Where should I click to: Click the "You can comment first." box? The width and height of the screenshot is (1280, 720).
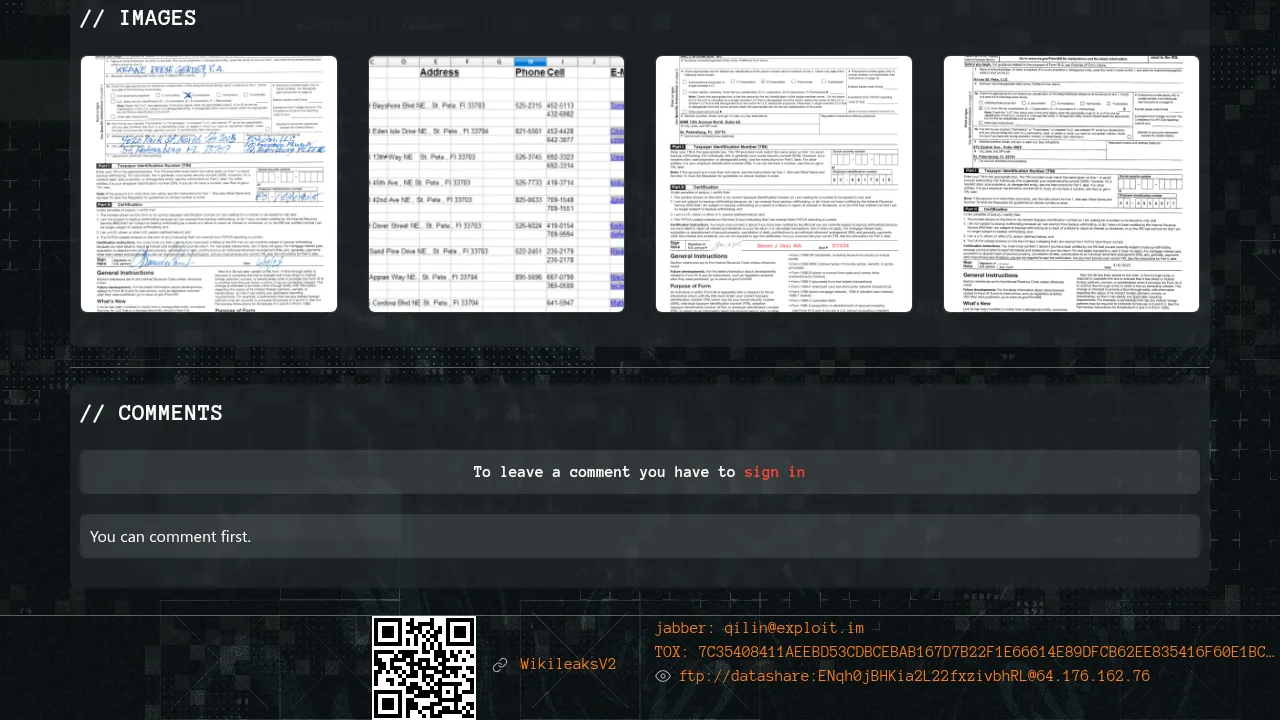pos(640,536)
